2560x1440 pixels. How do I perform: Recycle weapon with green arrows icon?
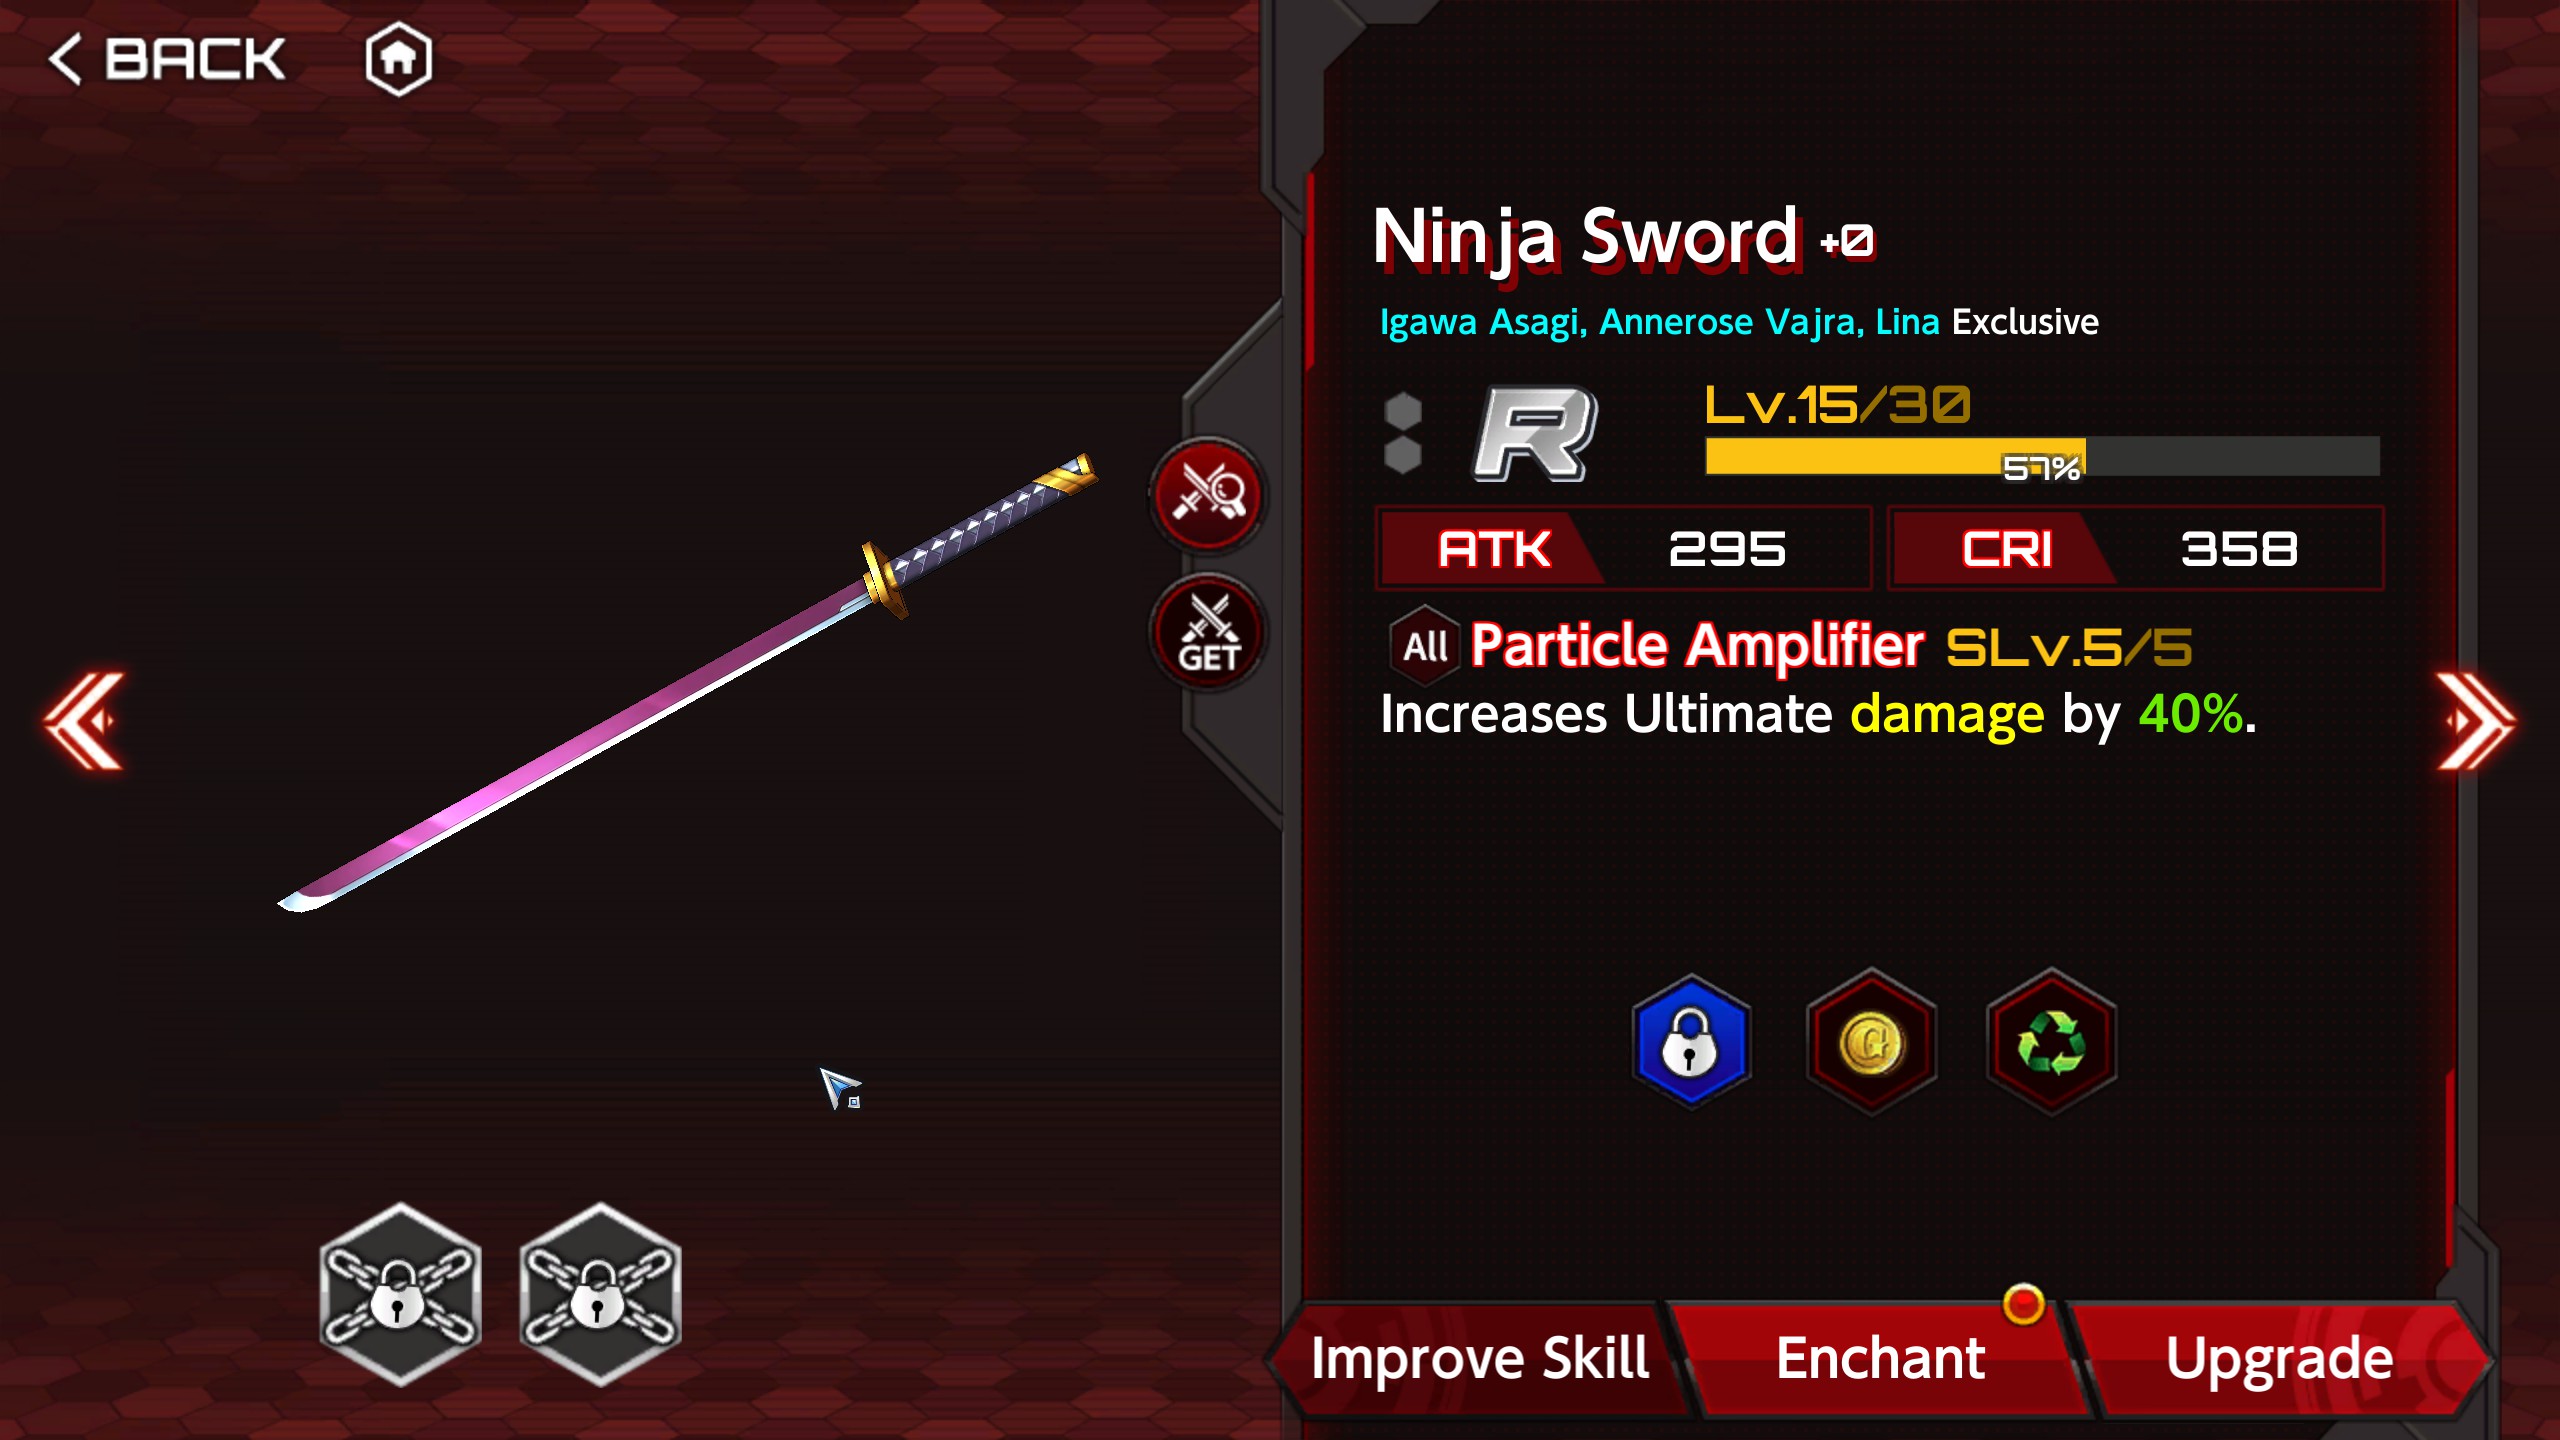pyautogui.click(x=2051, y=1041)
